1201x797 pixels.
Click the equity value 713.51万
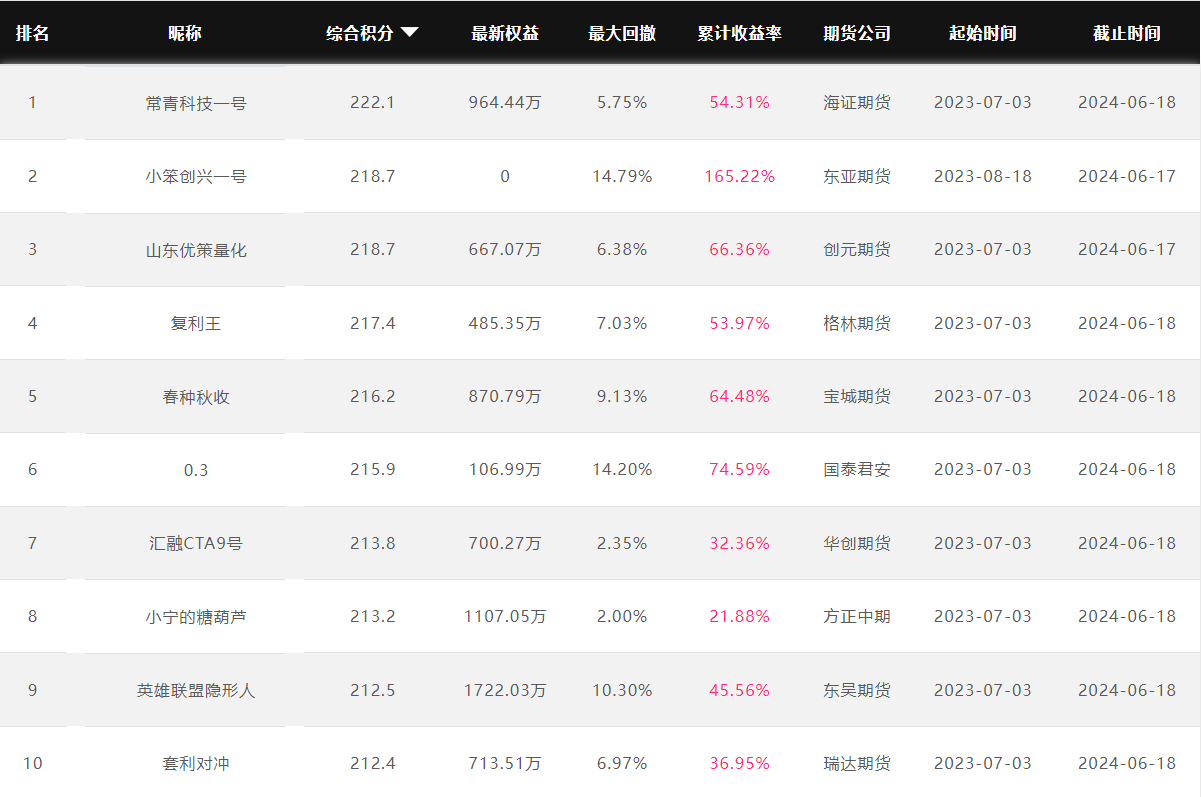(x=505, y=764)
